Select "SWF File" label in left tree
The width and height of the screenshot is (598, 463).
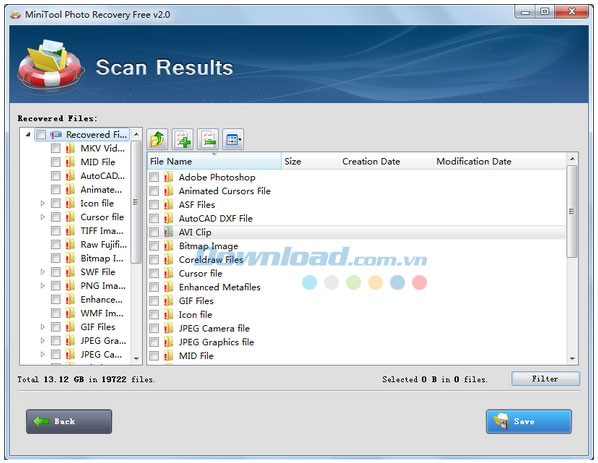tap(98, 272)
